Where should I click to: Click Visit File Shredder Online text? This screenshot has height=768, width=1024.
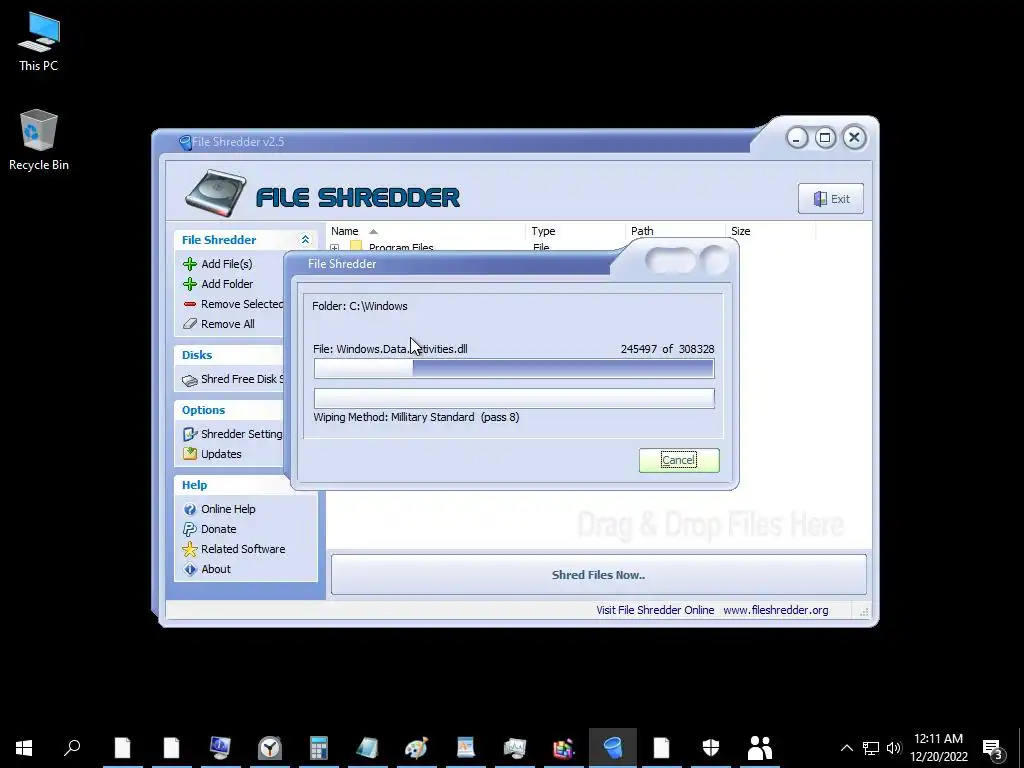655,610
